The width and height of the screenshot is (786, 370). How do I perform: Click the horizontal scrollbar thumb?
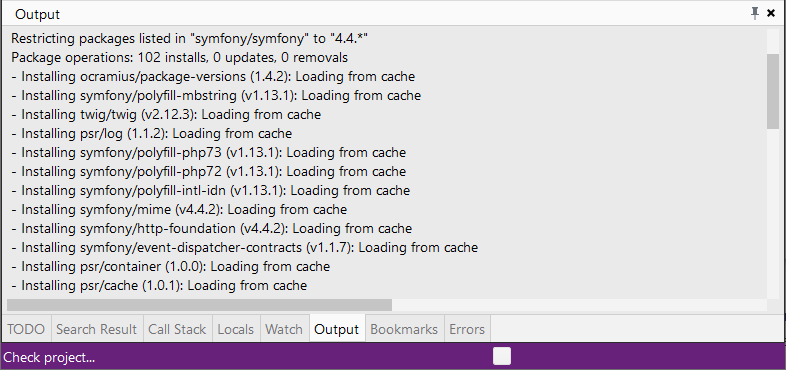tap(200, 305)
